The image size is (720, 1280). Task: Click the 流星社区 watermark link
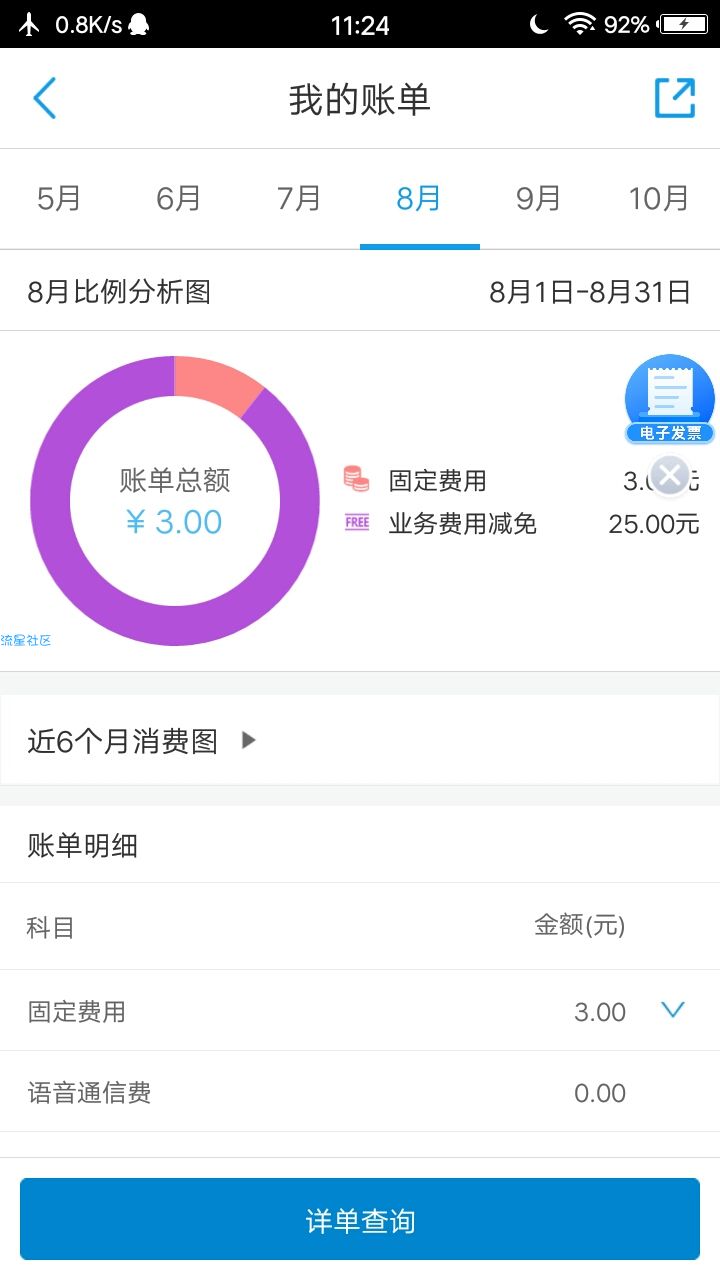coord(26,640)
